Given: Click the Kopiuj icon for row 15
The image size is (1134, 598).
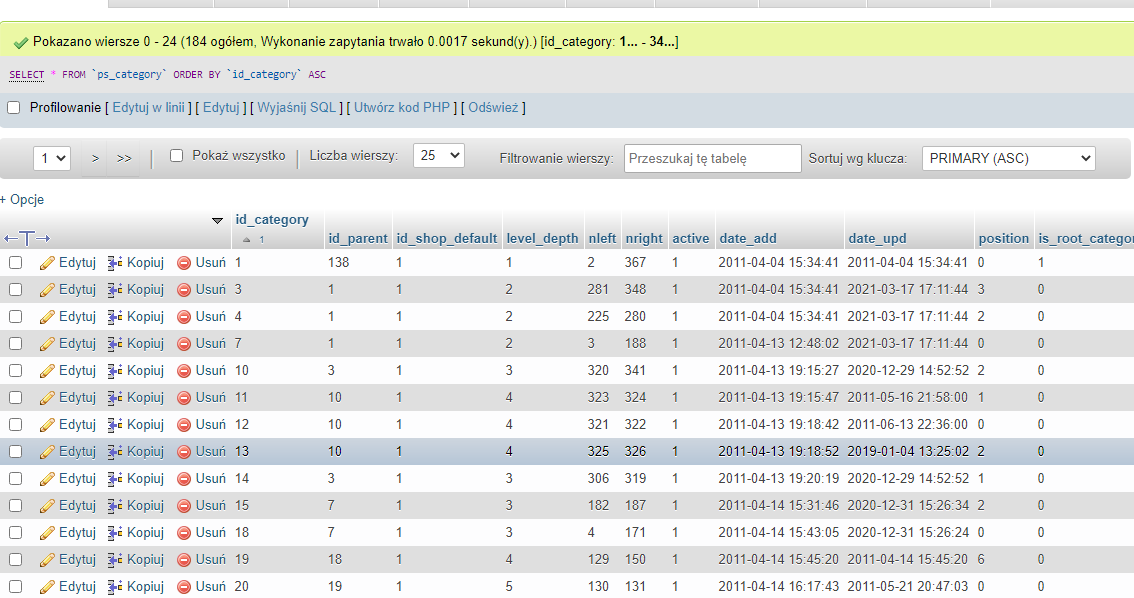Looking at the screenshot, I should click(x=115, y=506).
